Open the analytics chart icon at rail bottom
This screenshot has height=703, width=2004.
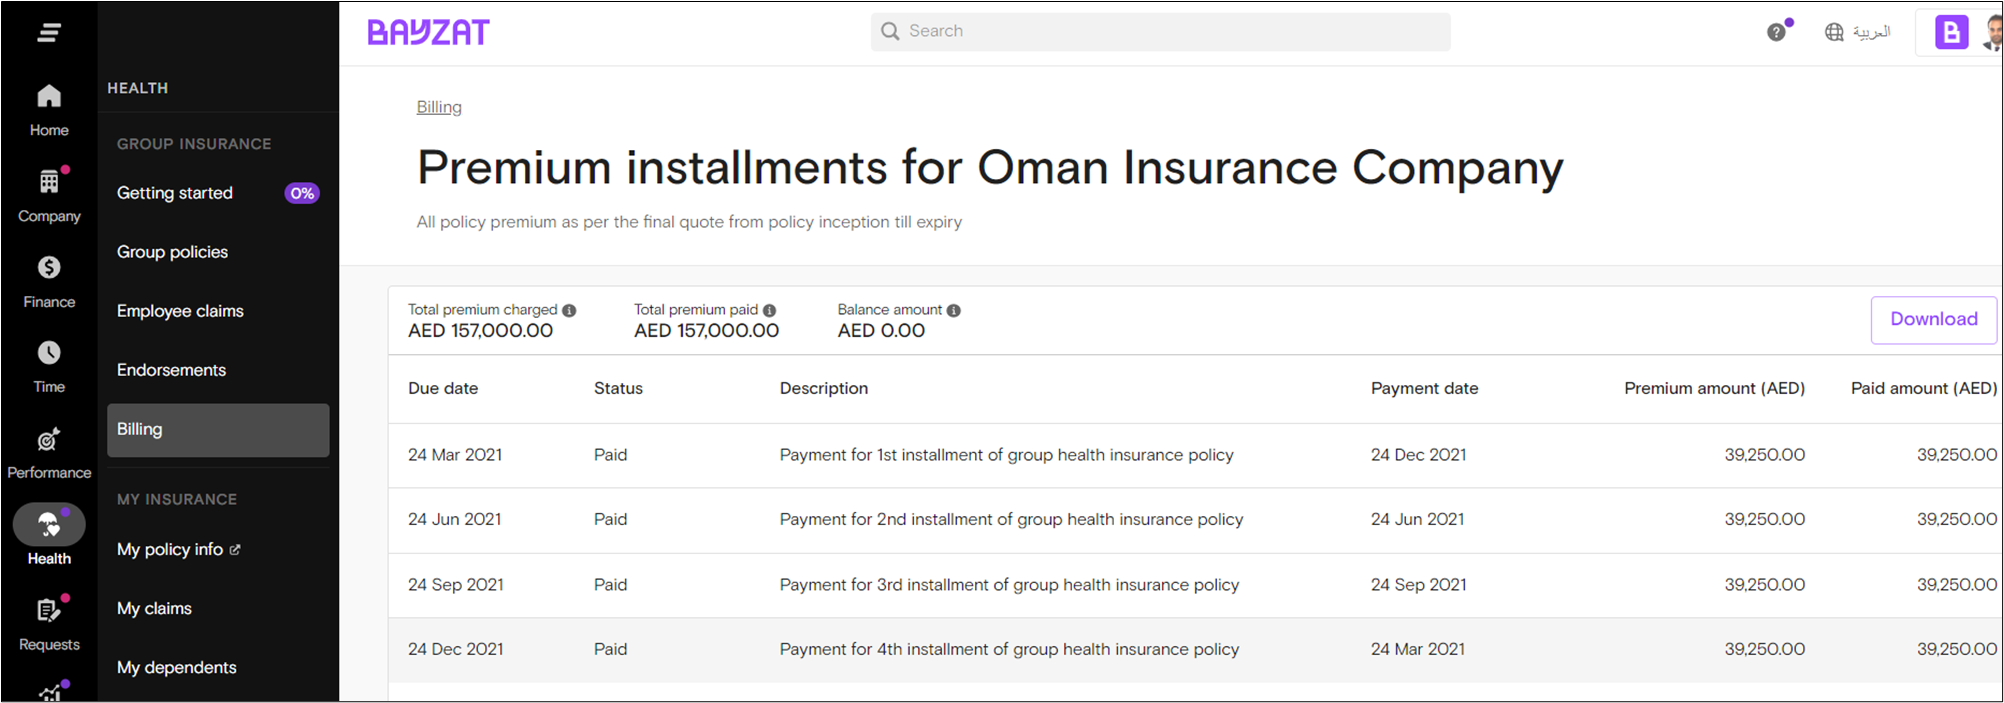(x=49, y=692)
